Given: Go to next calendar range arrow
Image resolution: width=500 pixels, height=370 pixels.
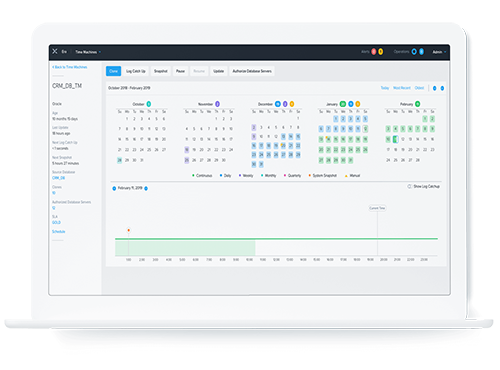Looking at the screenshot, I should [x=442, y=88].
